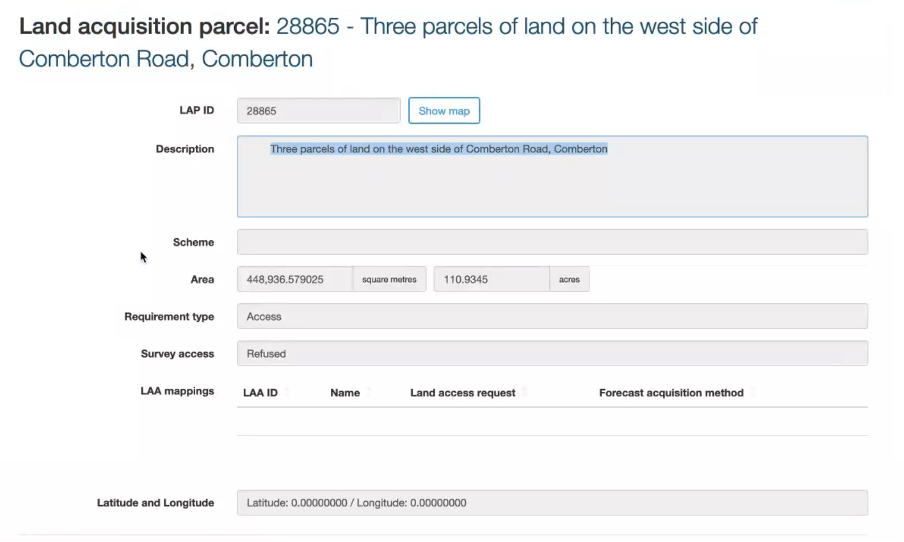Click the square metres unit label

coord(389,280)
